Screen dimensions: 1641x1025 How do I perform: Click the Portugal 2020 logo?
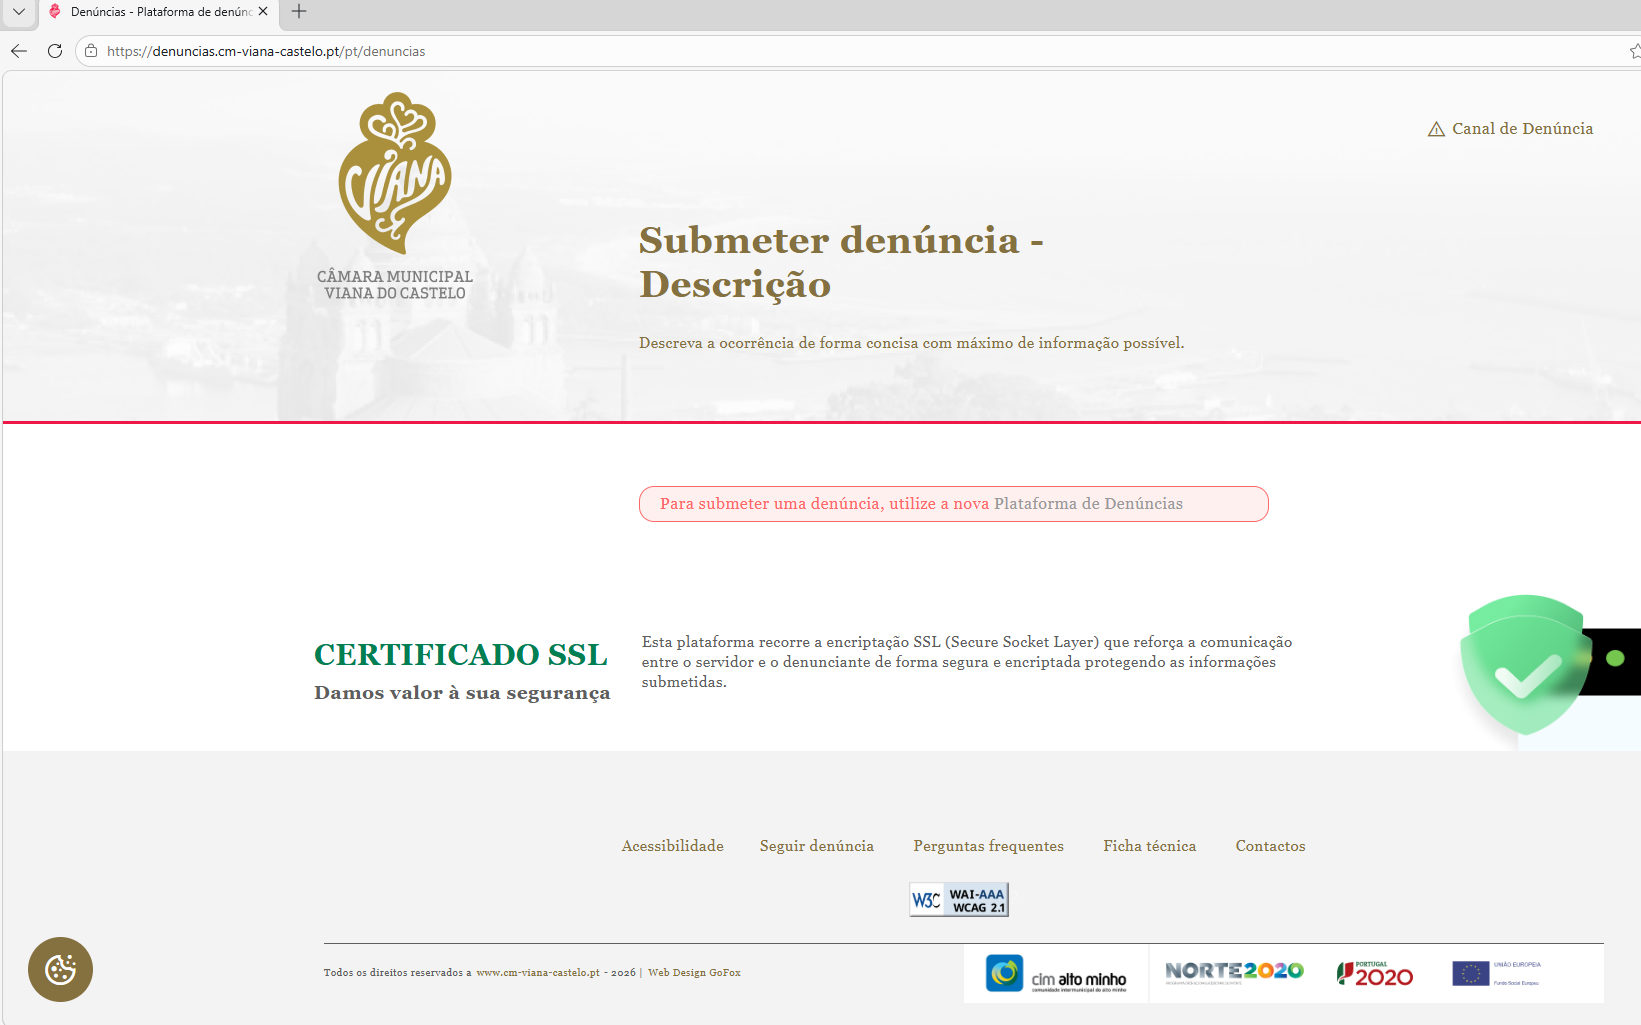1374,974
